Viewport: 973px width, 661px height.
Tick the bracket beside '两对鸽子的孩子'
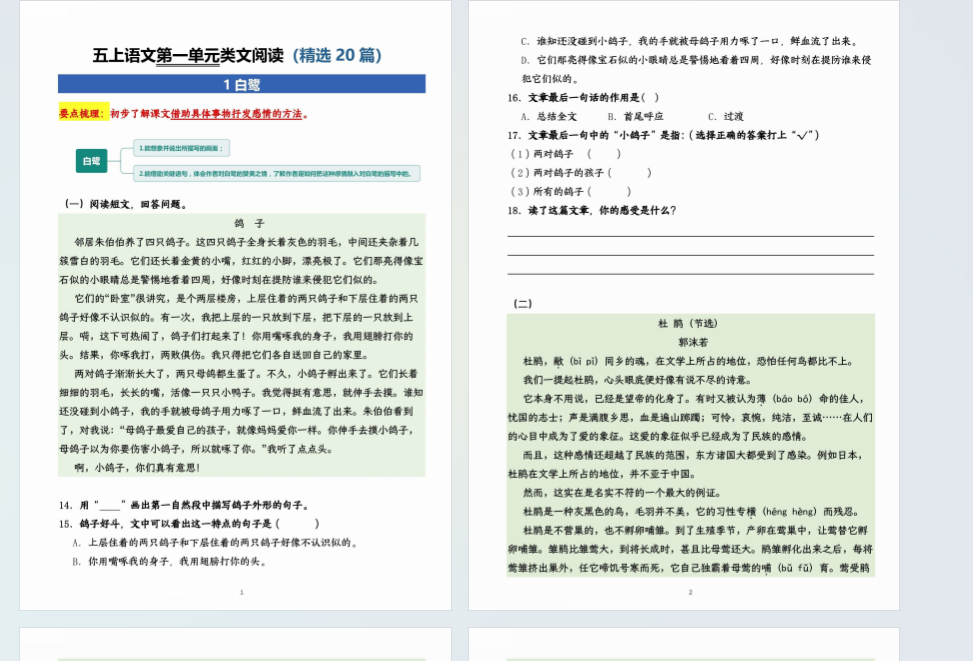[634, 172]
